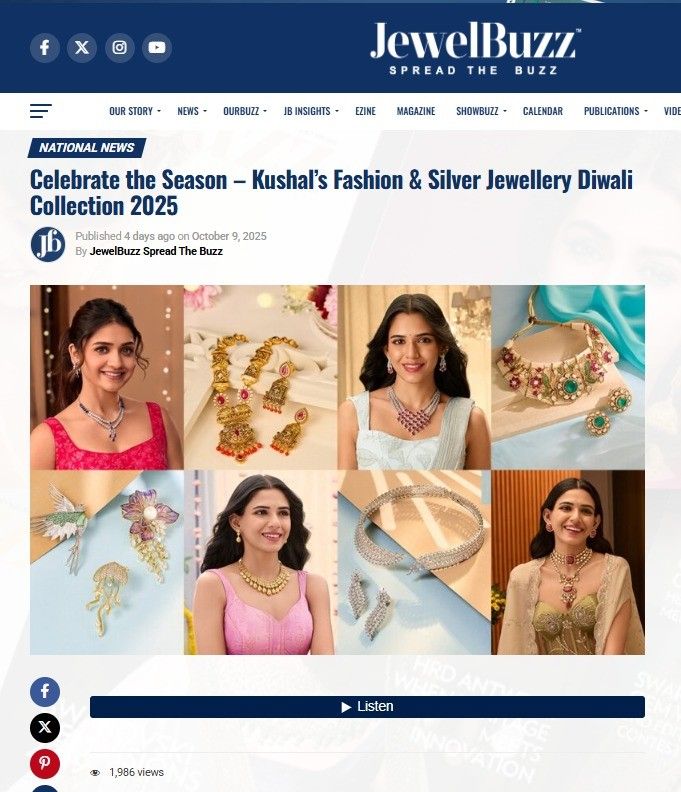Visit Instagram via header icon

click(120, 47)
